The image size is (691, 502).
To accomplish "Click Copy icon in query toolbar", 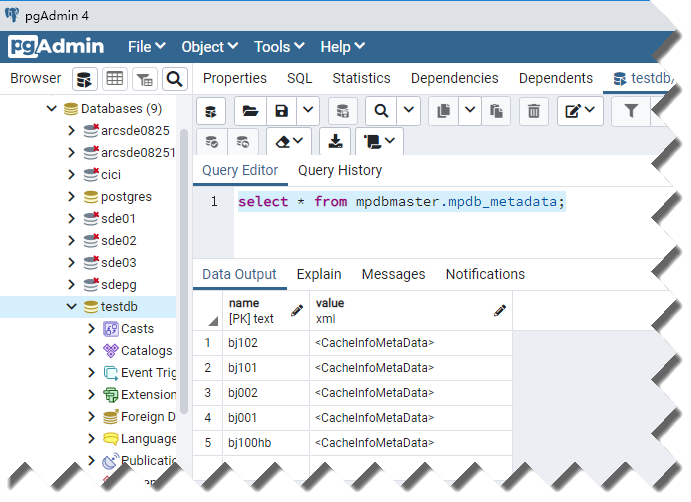I will pos(443,111).
